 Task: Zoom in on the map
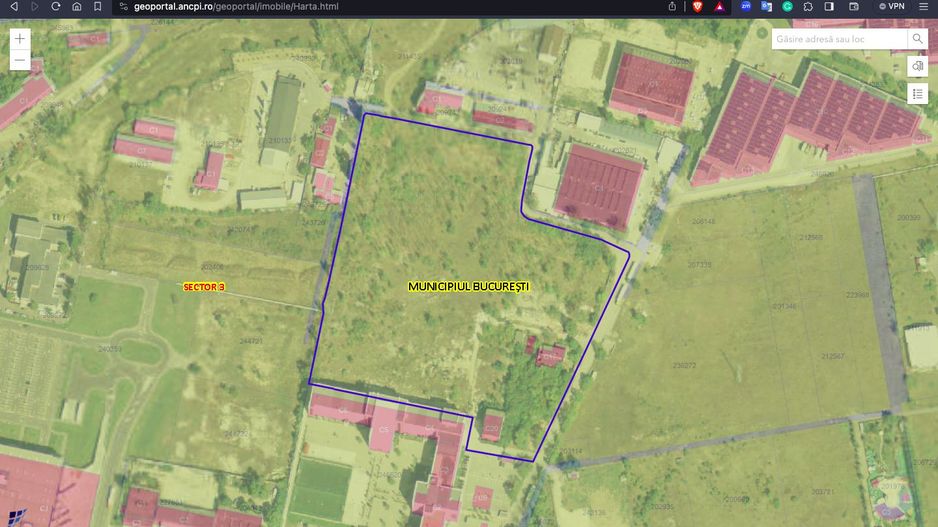click(x=20, y=38)
